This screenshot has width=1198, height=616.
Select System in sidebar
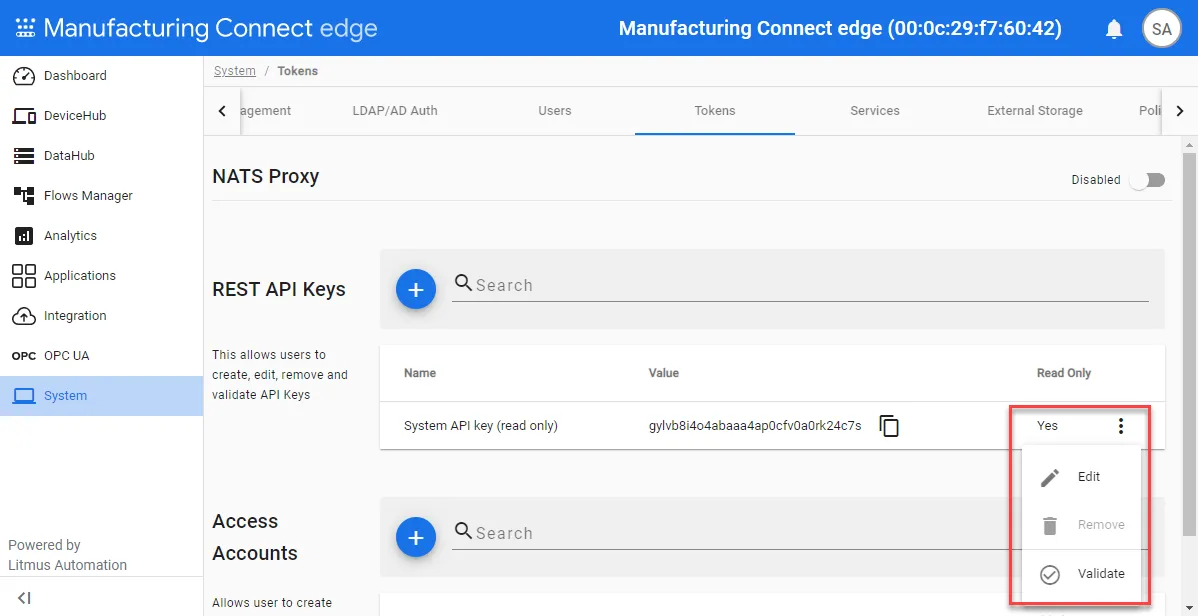(102, 396)
